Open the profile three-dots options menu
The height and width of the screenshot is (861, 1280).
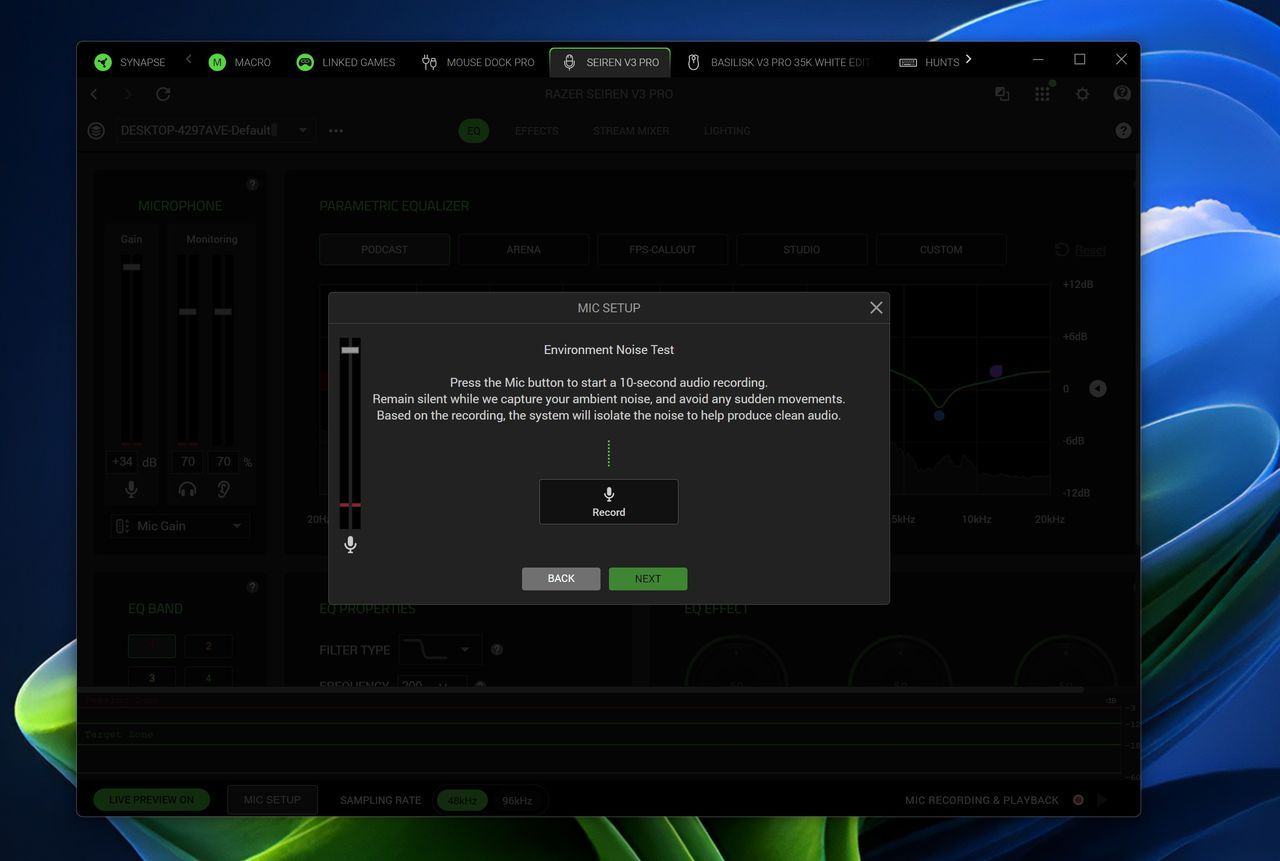click(336, 131)
